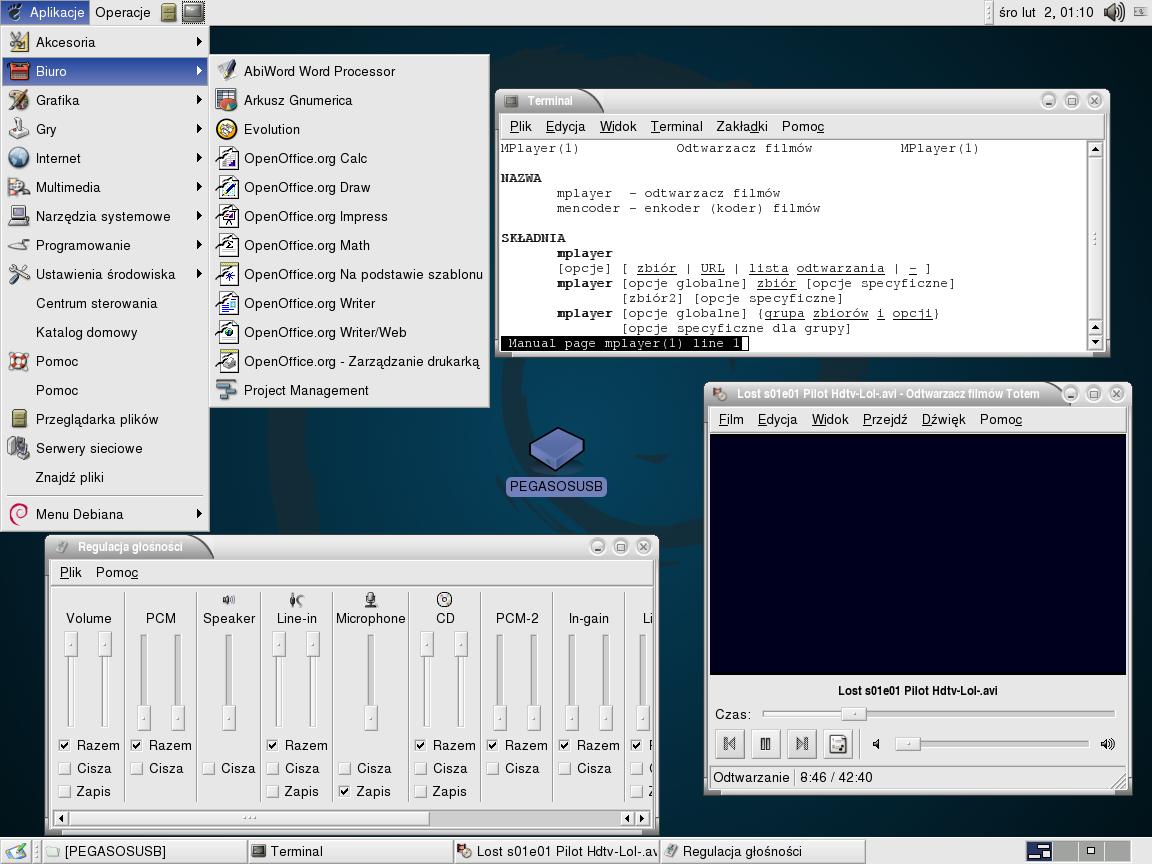The height and width of the screenshot is (864, 1152).
Task: Open Dźwięk menu in Totem
Action: 943,420
